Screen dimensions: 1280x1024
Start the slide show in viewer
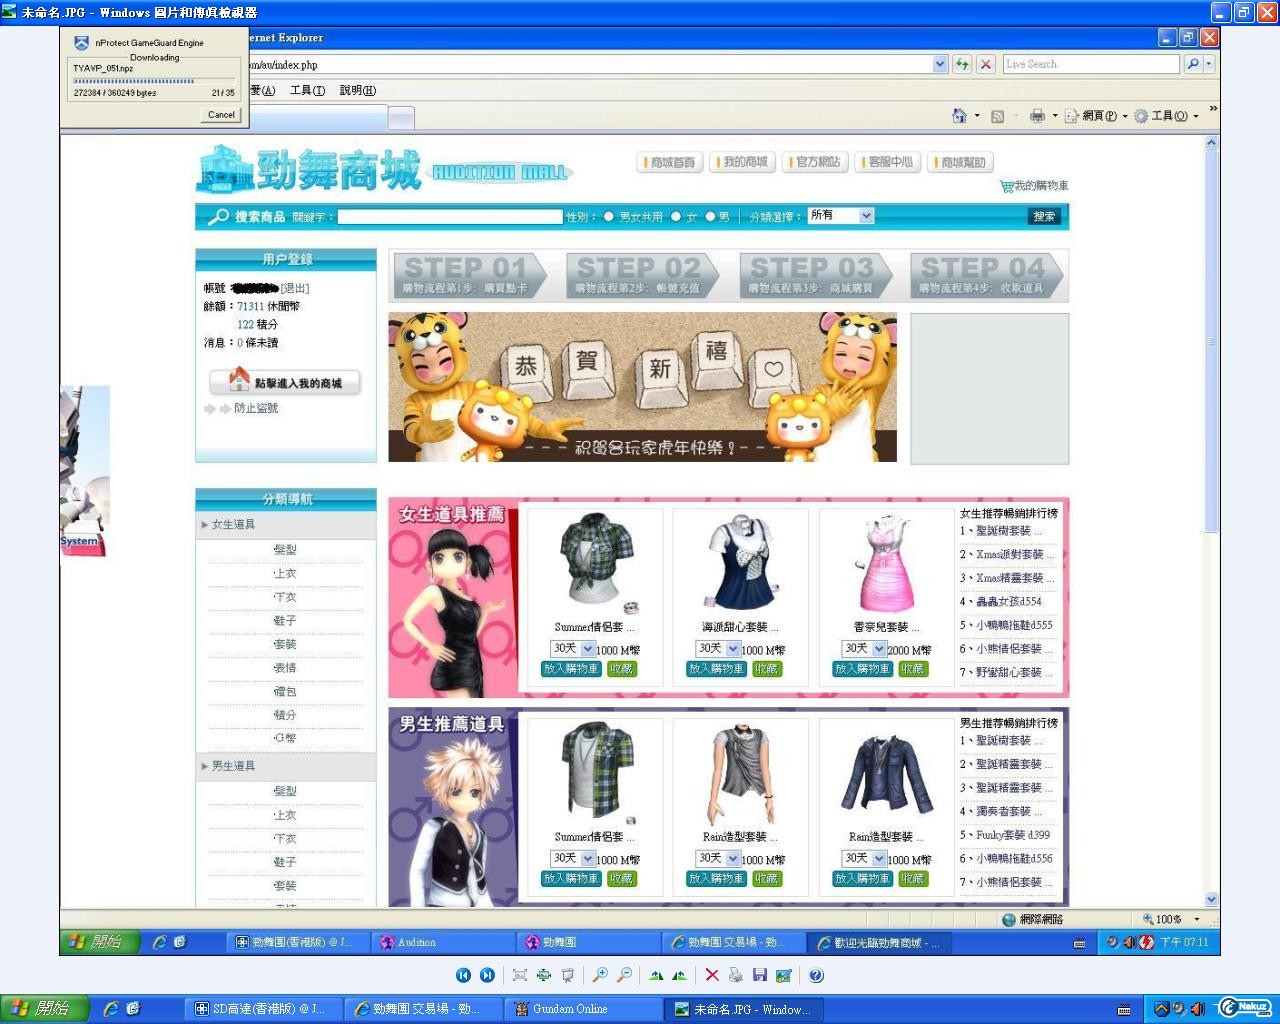(568, 975)
